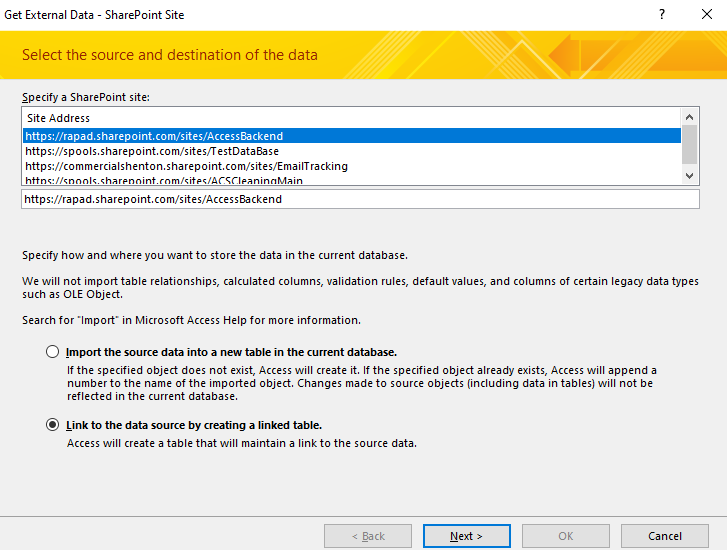Click the Back button
The image size is (727, 550).
pyautogui.click(x=368, y=536)
